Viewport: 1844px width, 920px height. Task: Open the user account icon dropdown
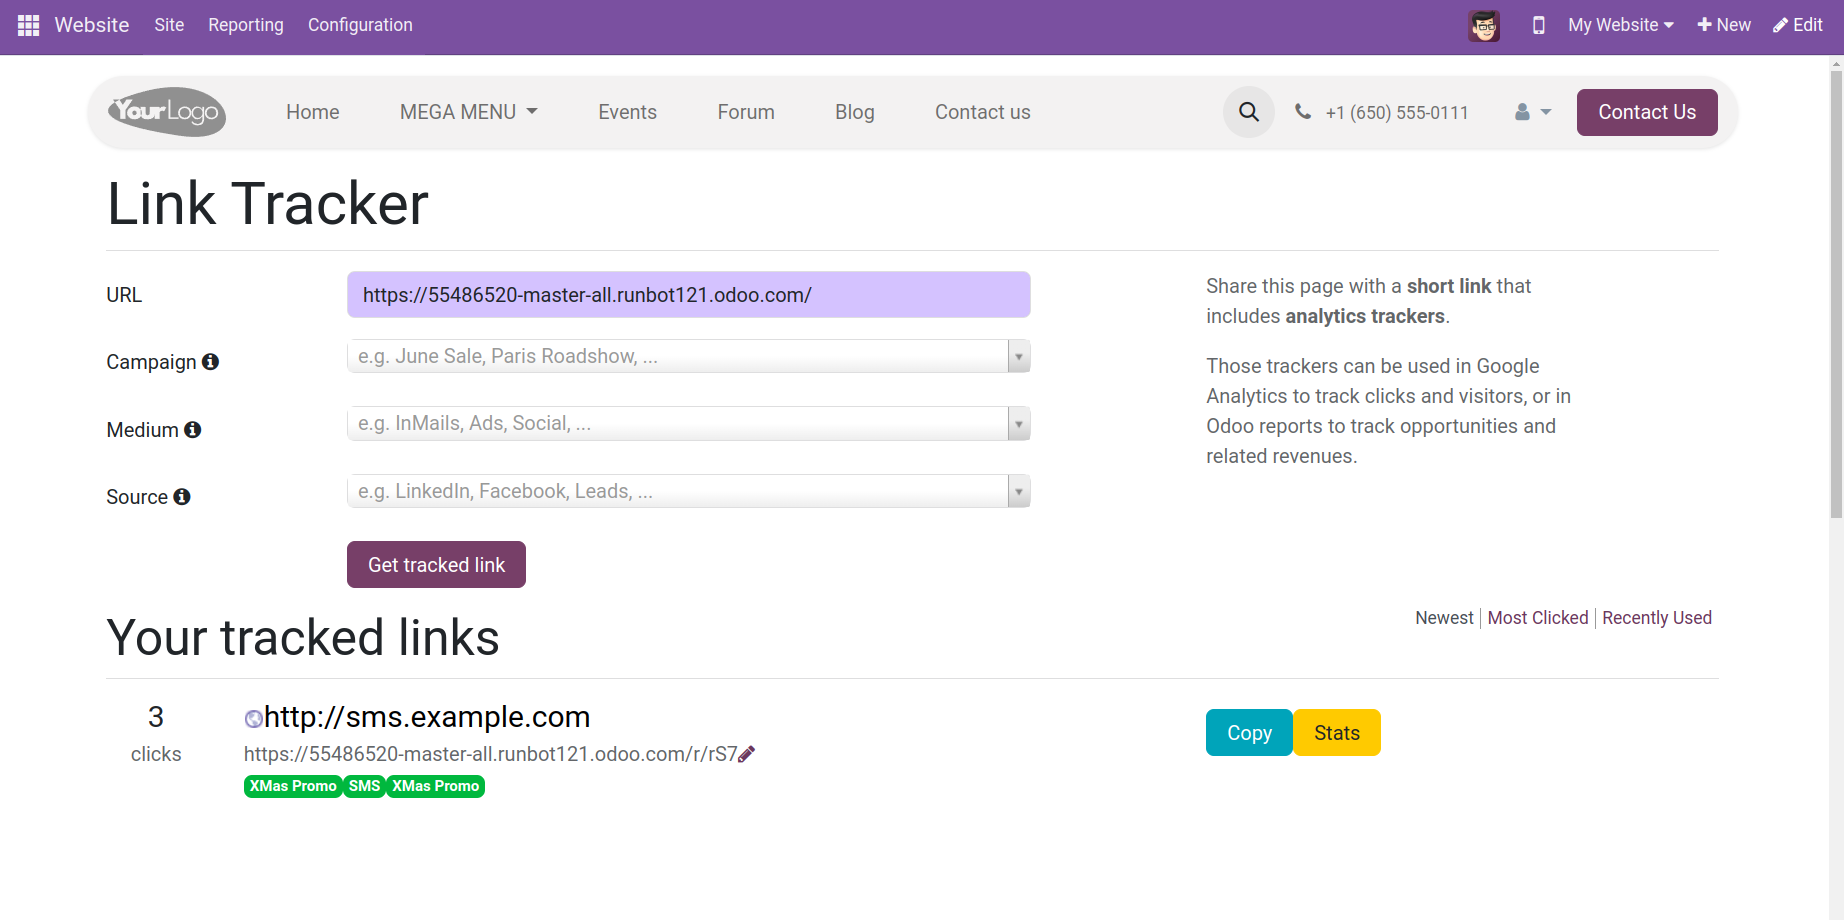click(1533, 112)
